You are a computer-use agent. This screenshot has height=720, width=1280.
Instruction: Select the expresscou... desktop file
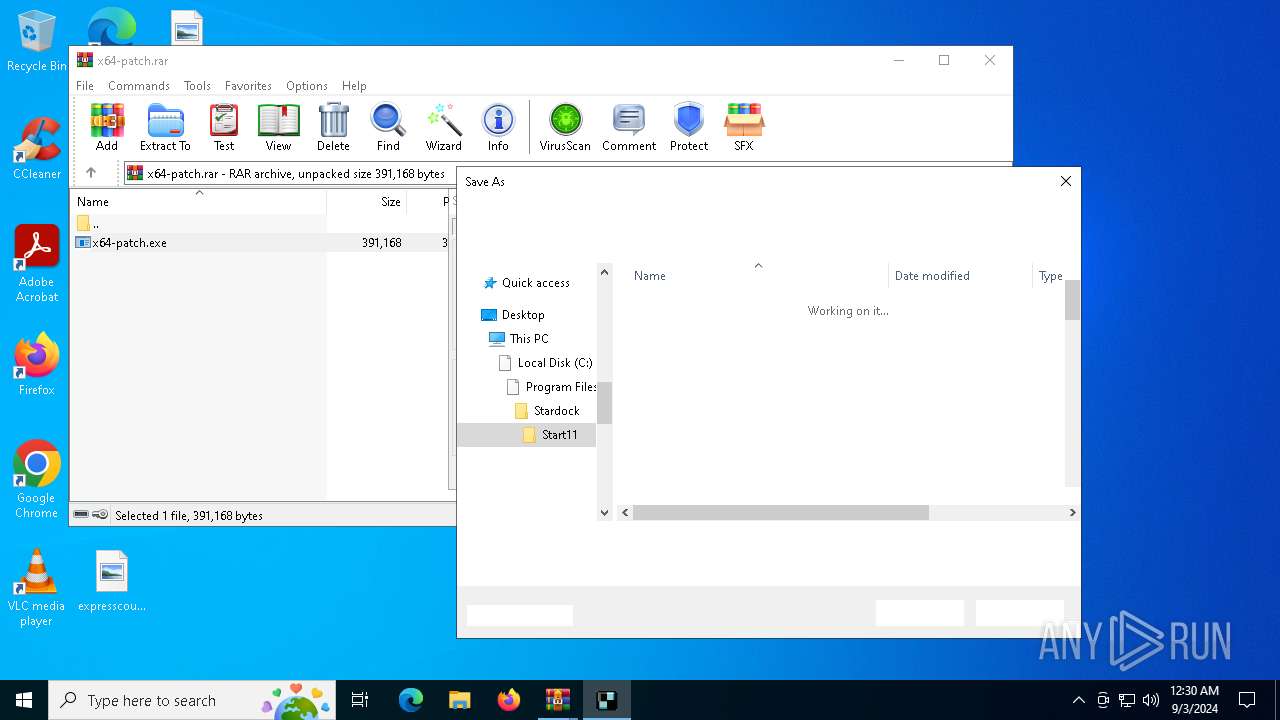point(112,581)
